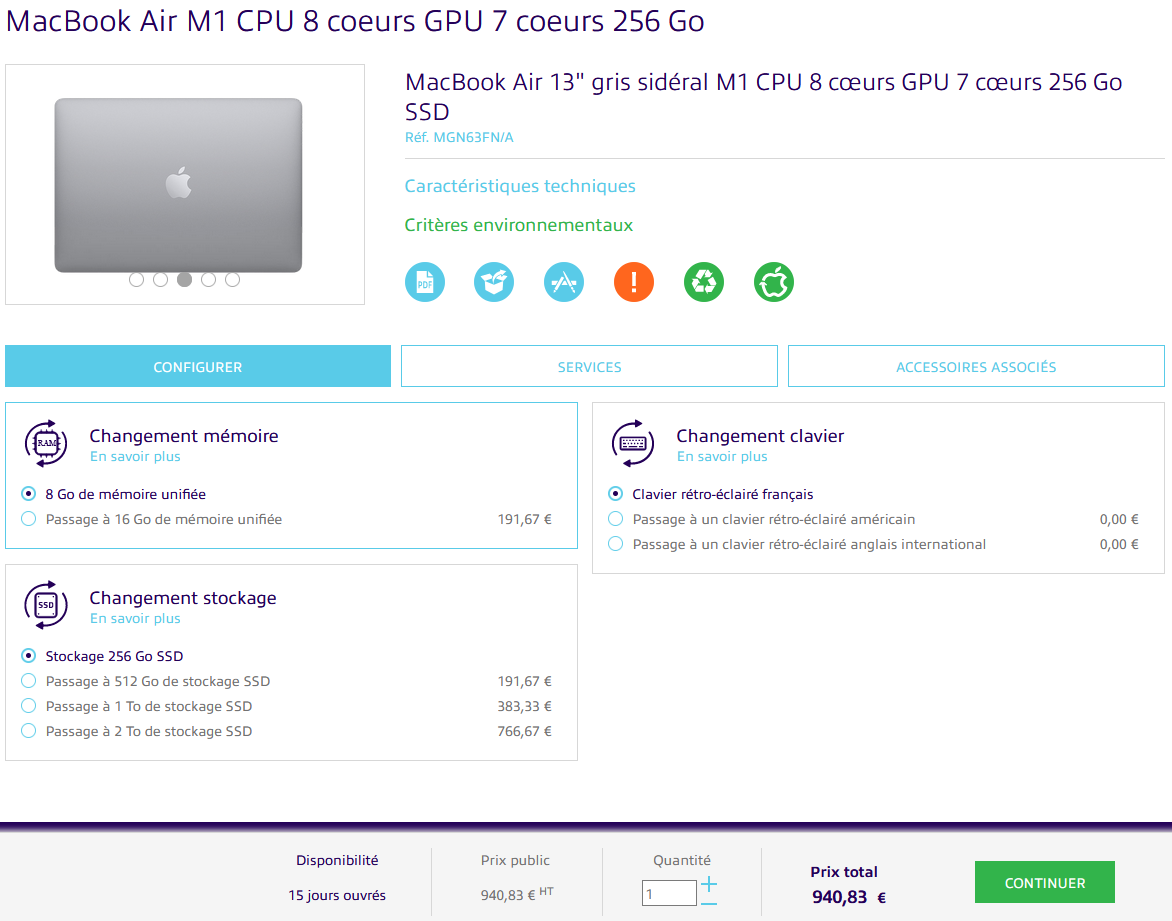
Task: Open the PDF datasheet icon
Action: click(x=425, y=282)
